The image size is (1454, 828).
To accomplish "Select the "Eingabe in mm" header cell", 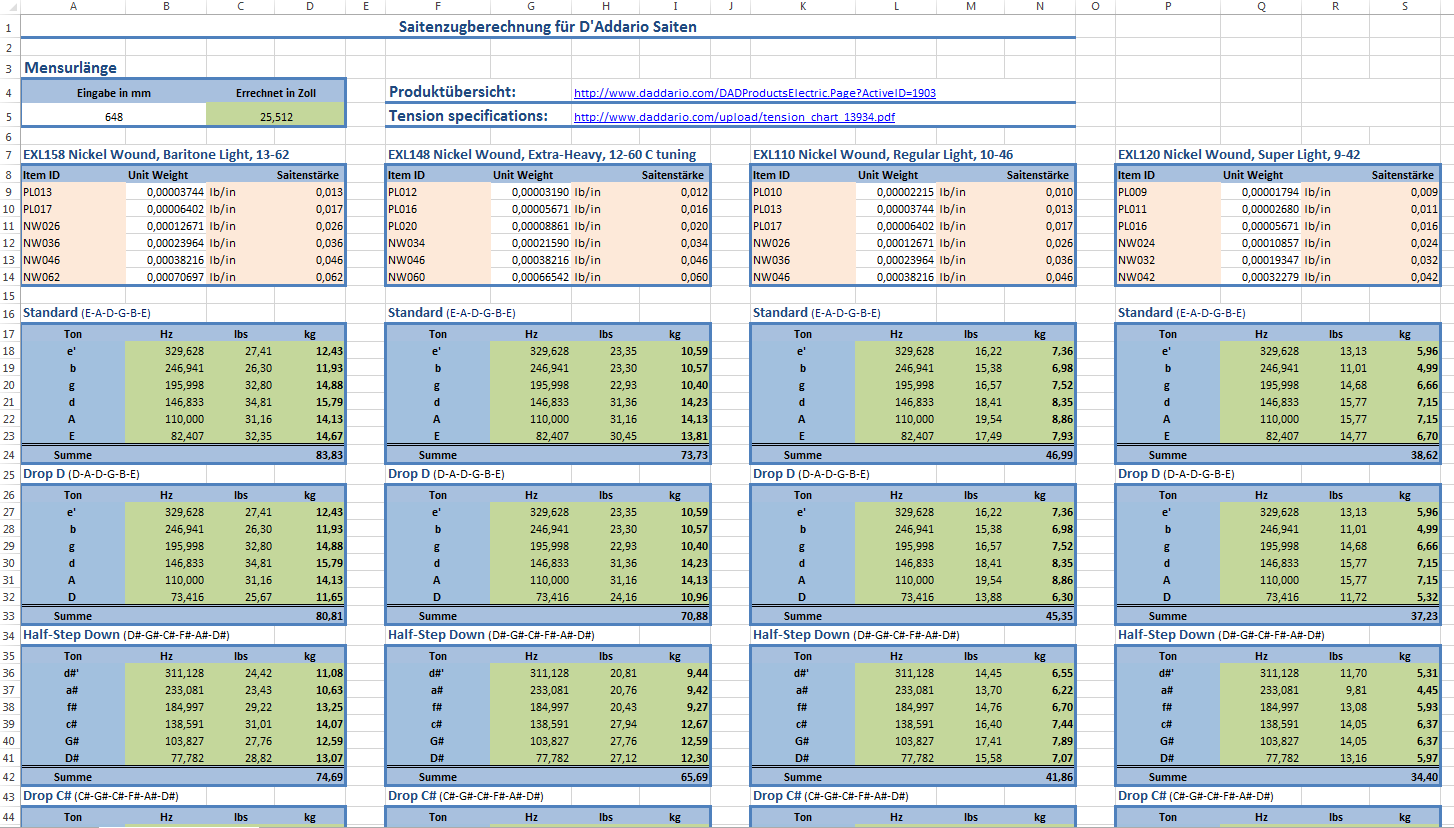I will (x=113, y=92).
